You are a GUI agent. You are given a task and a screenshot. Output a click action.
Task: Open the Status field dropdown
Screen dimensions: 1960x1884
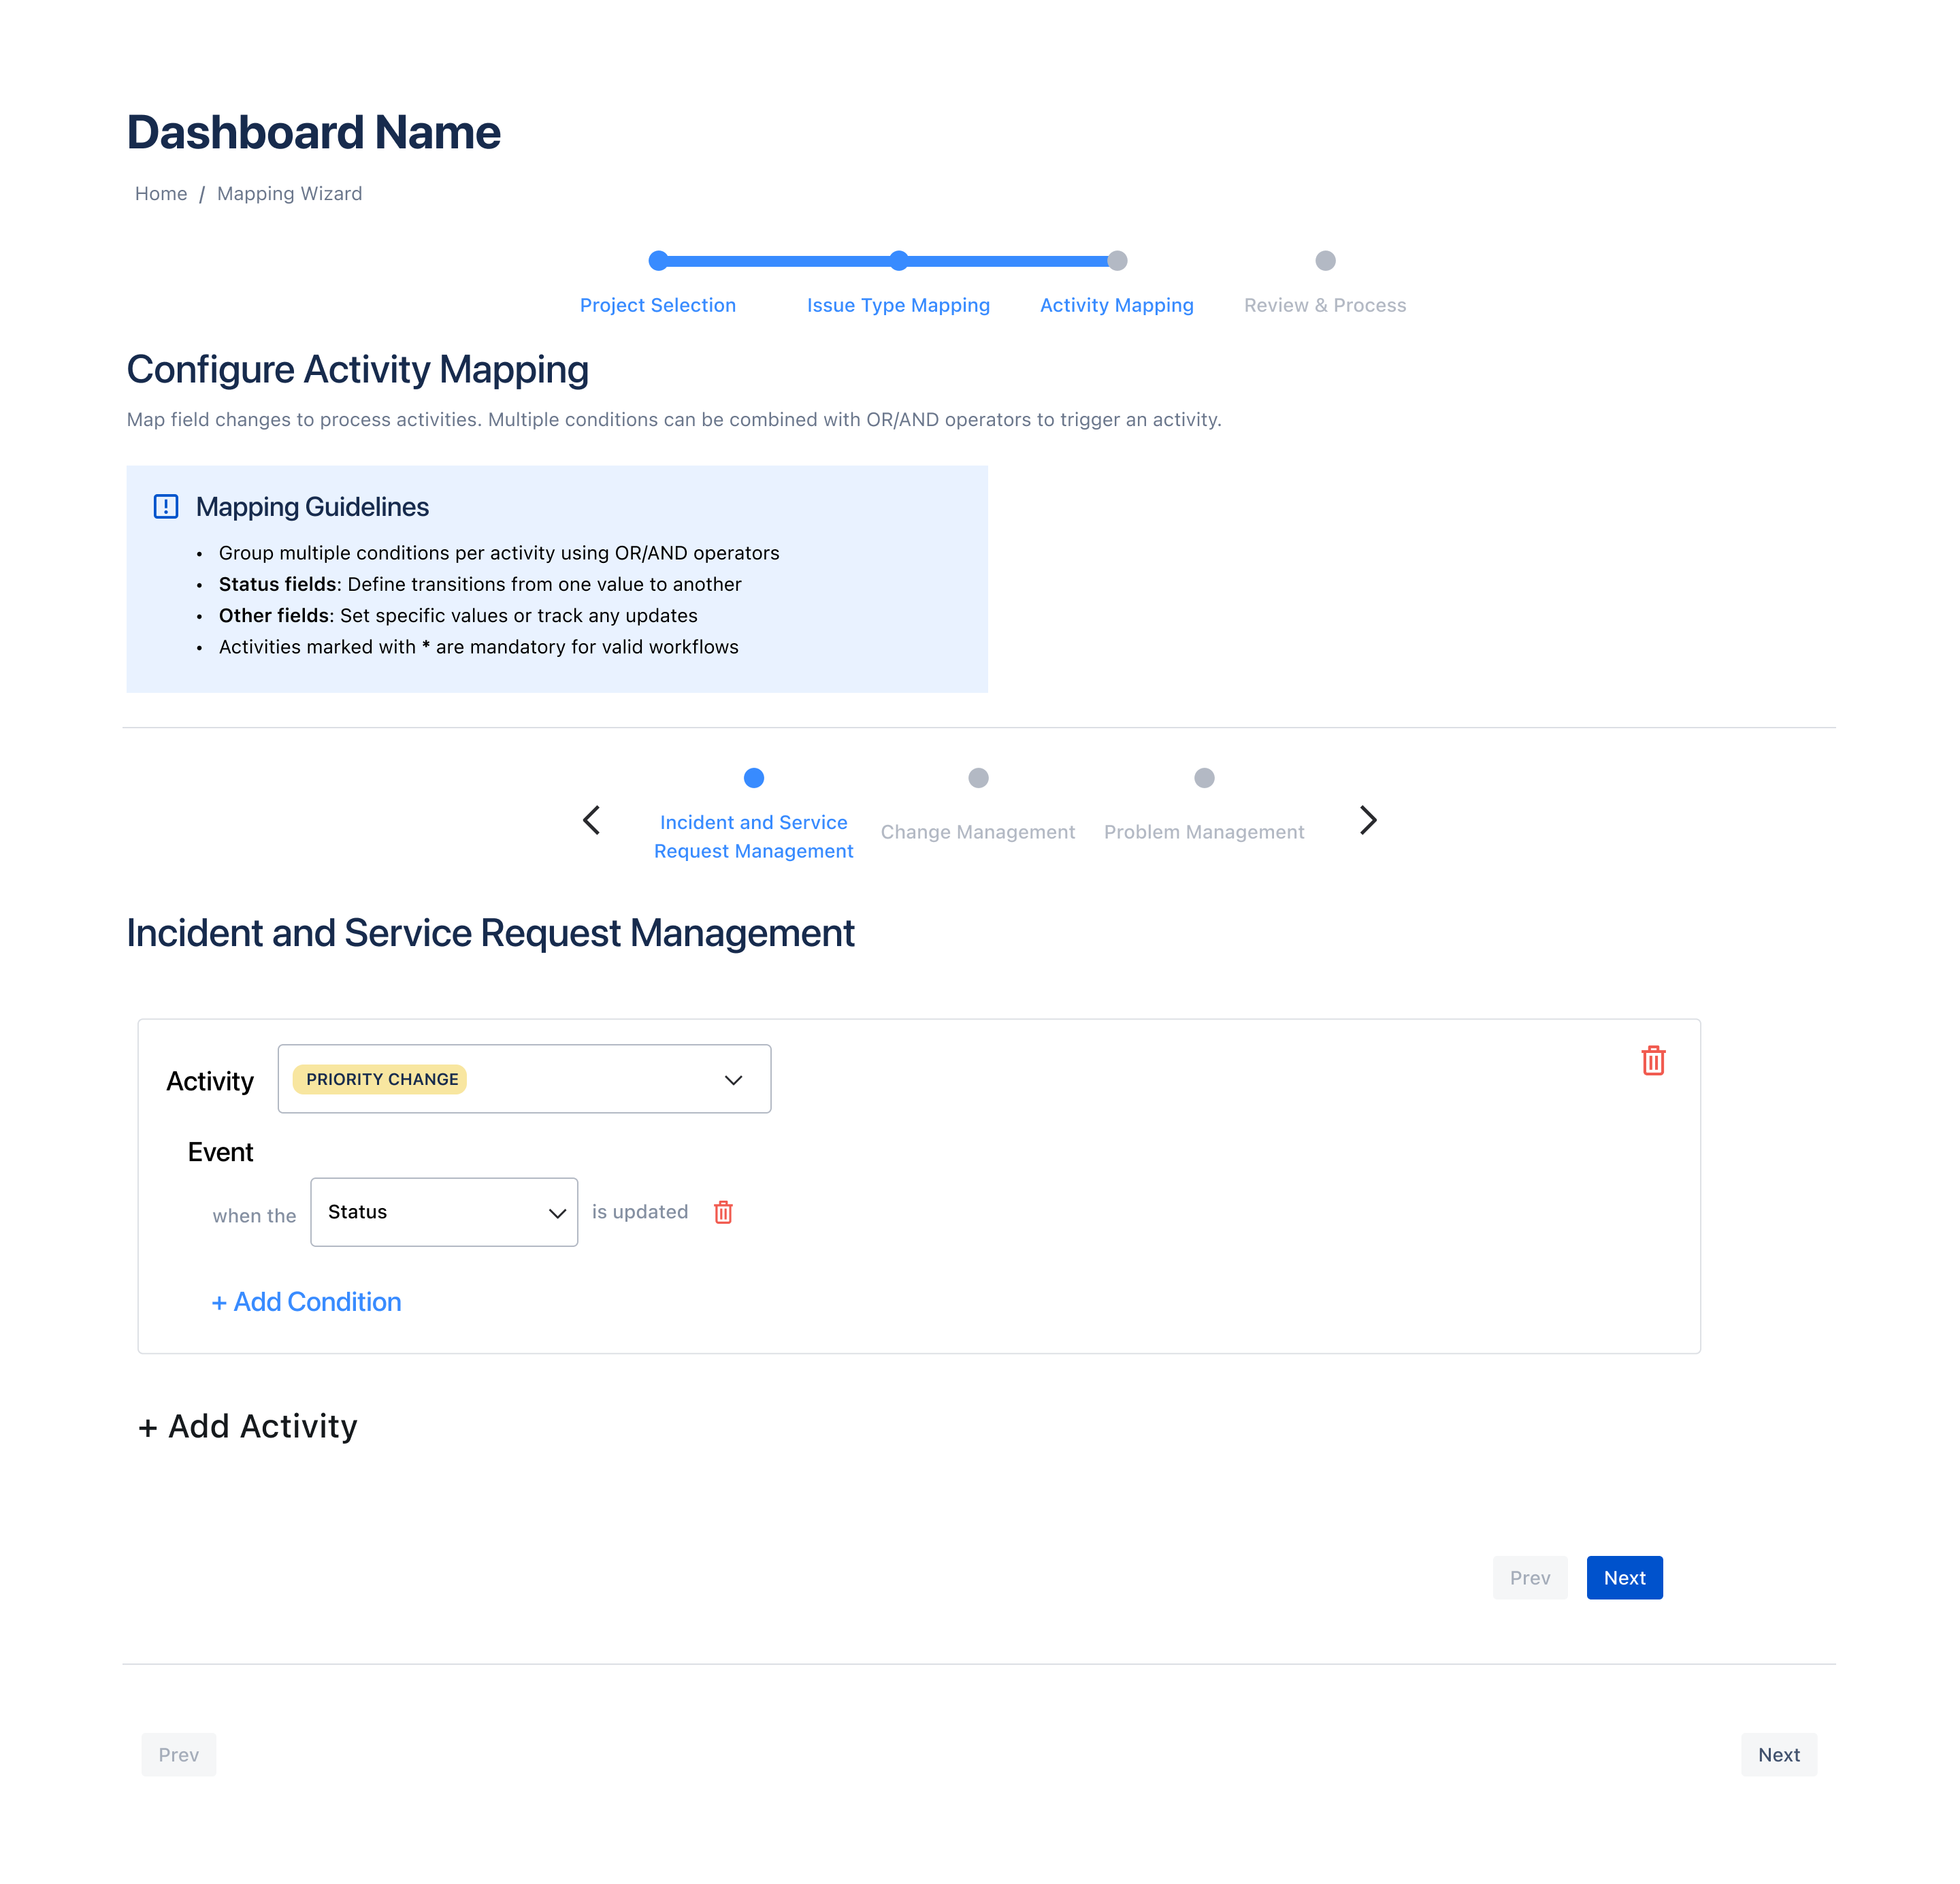(444, 1212)
